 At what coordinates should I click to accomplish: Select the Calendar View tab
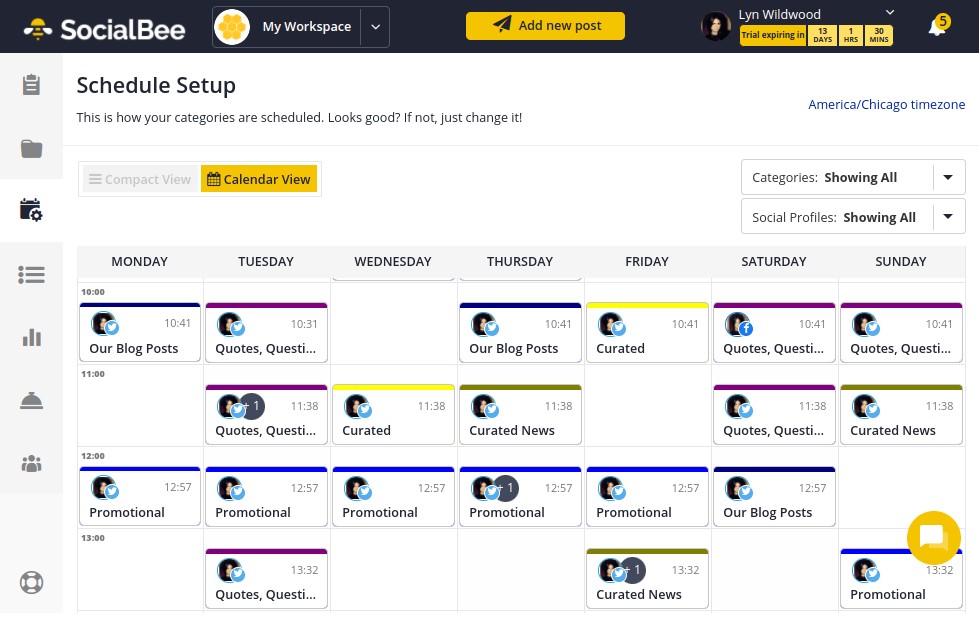click(258, 179)
